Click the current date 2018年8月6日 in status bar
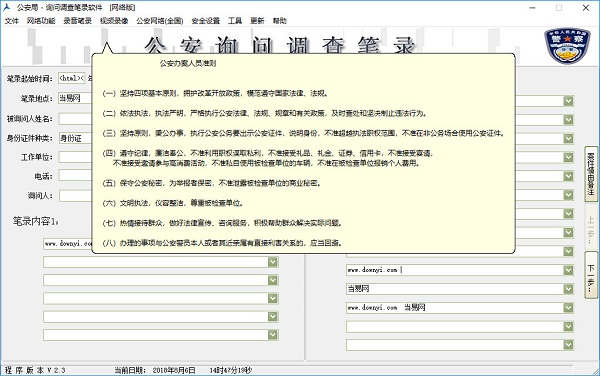600x376 pixels. click(174, 370)
